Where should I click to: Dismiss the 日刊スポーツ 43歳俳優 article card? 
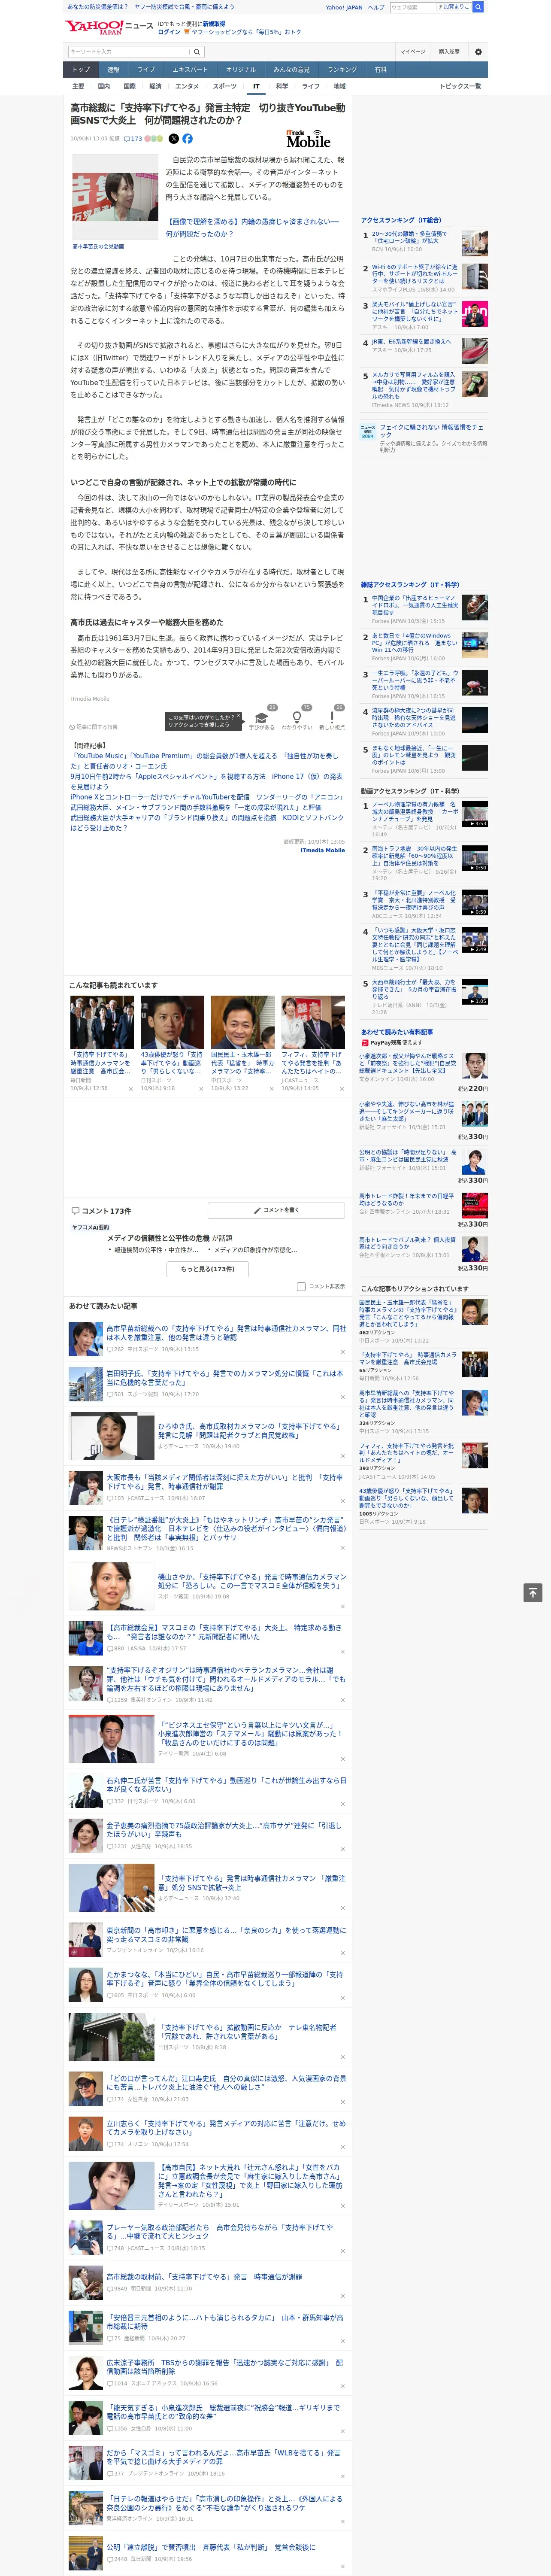201,1089
